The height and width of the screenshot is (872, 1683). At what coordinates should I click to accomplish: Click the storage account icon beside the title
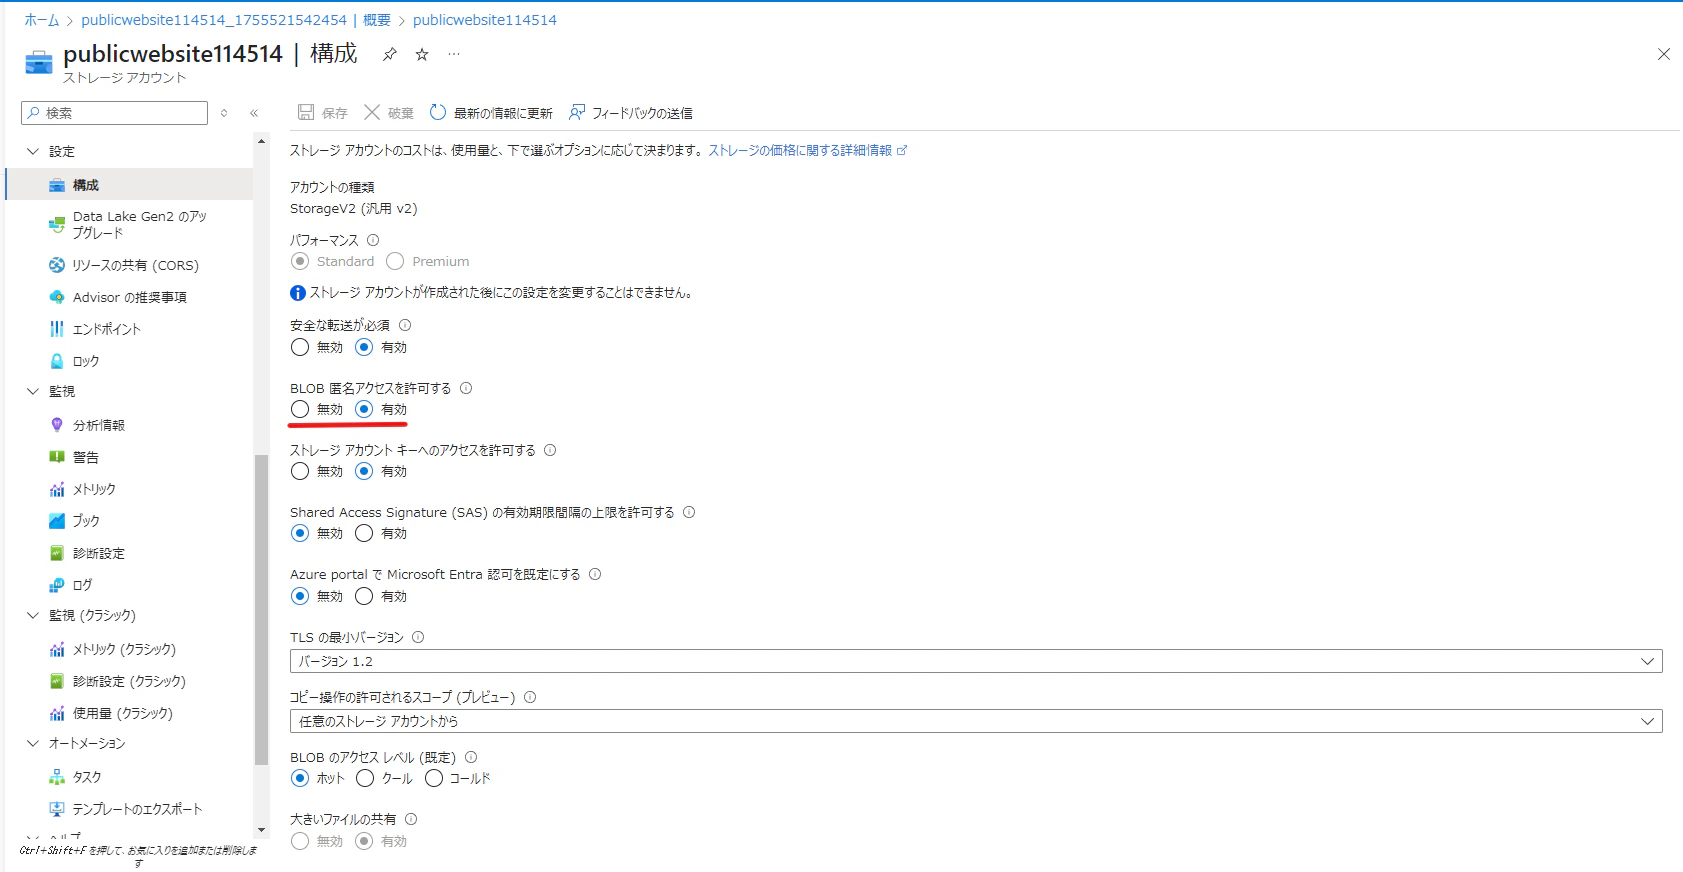click(39, 62)
